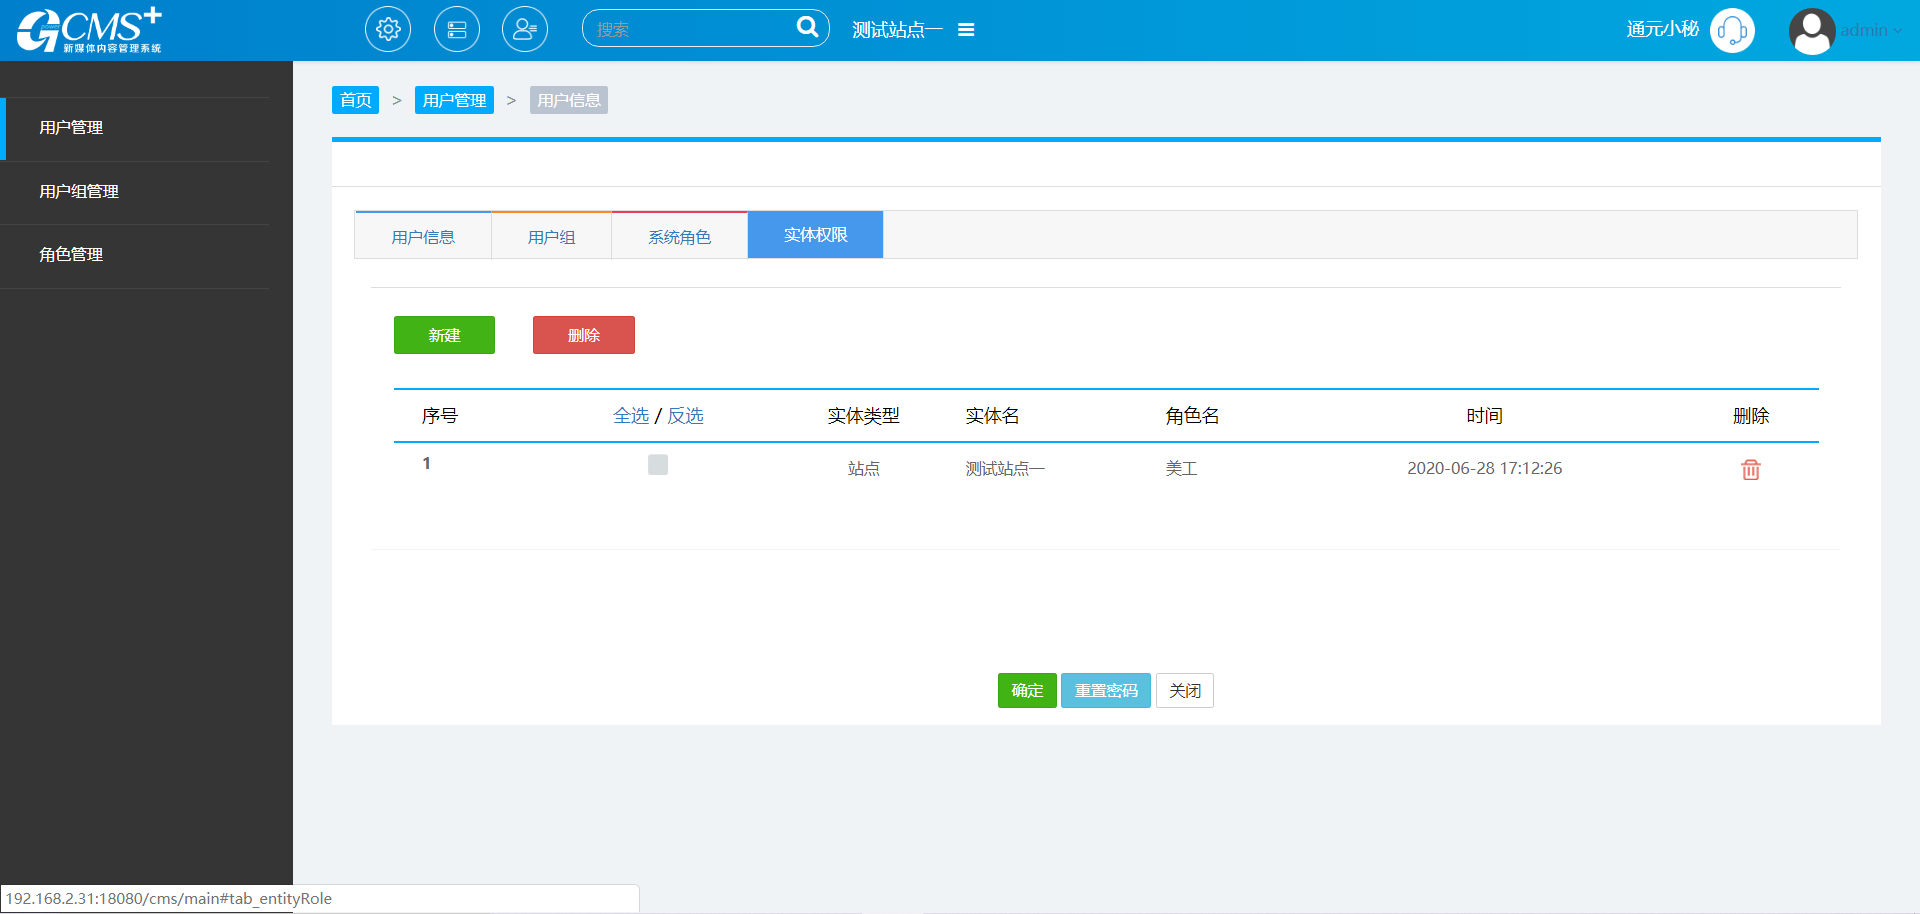Open the site list hamburger menu
Viewport: 1920px width, 914px height.
click(x=966, y=30)
